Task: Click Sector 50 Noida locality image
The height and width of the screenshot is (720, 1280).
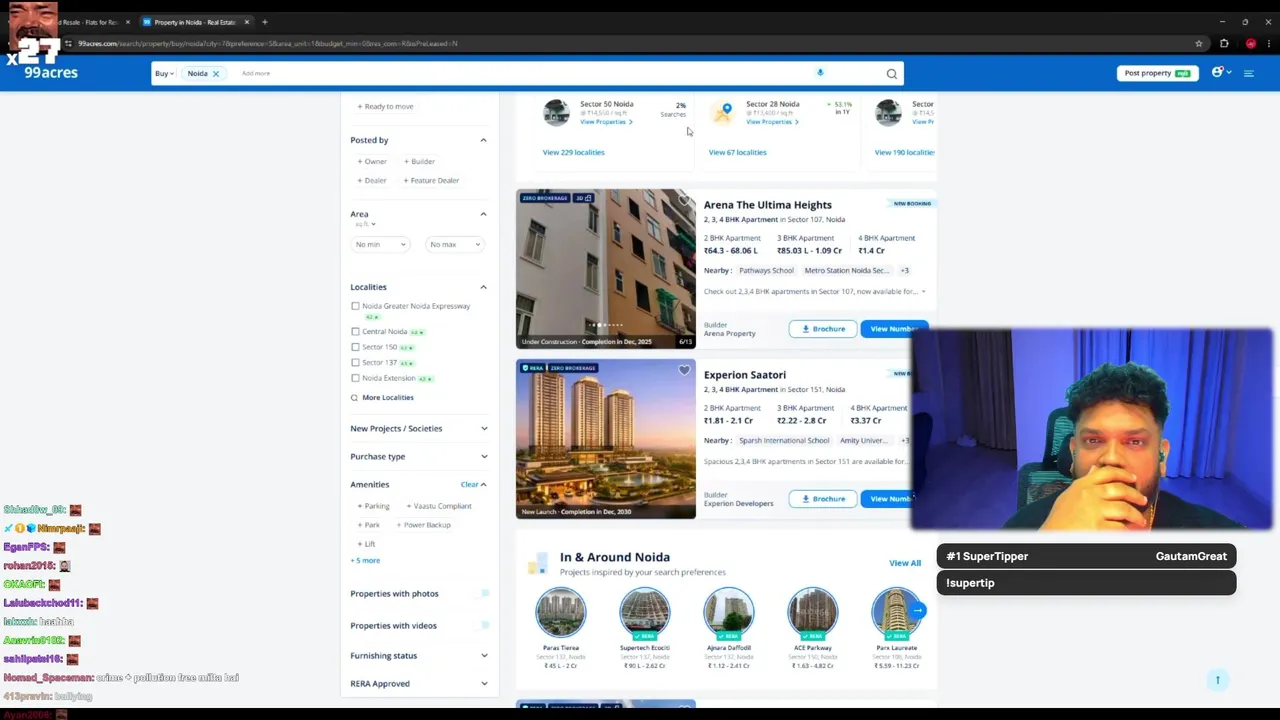Action: click(556, 112)
